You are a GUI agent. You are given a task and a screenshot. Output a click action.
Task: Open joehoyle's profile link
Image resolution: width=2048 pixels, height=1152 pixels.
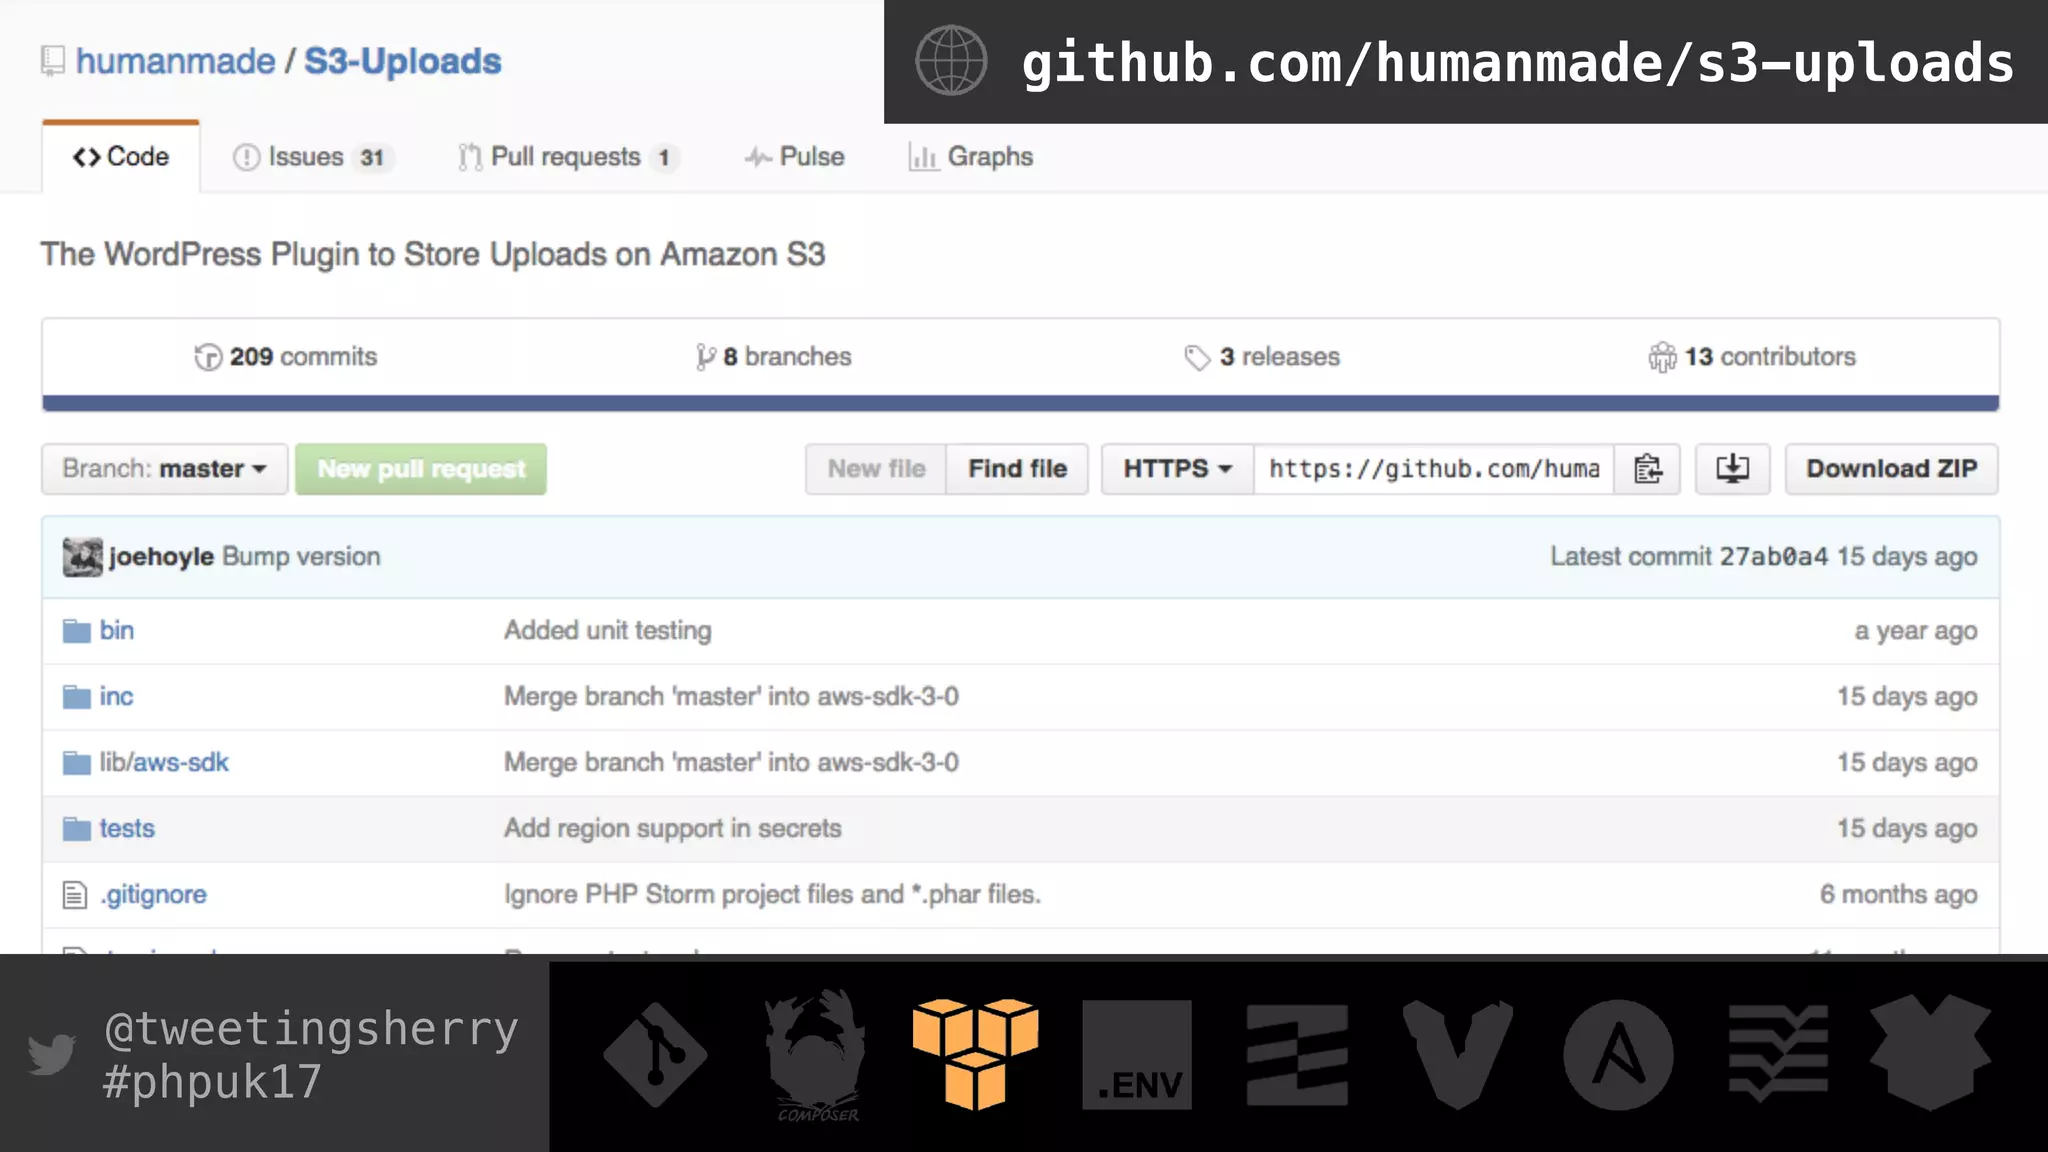[x=161, y=557]
